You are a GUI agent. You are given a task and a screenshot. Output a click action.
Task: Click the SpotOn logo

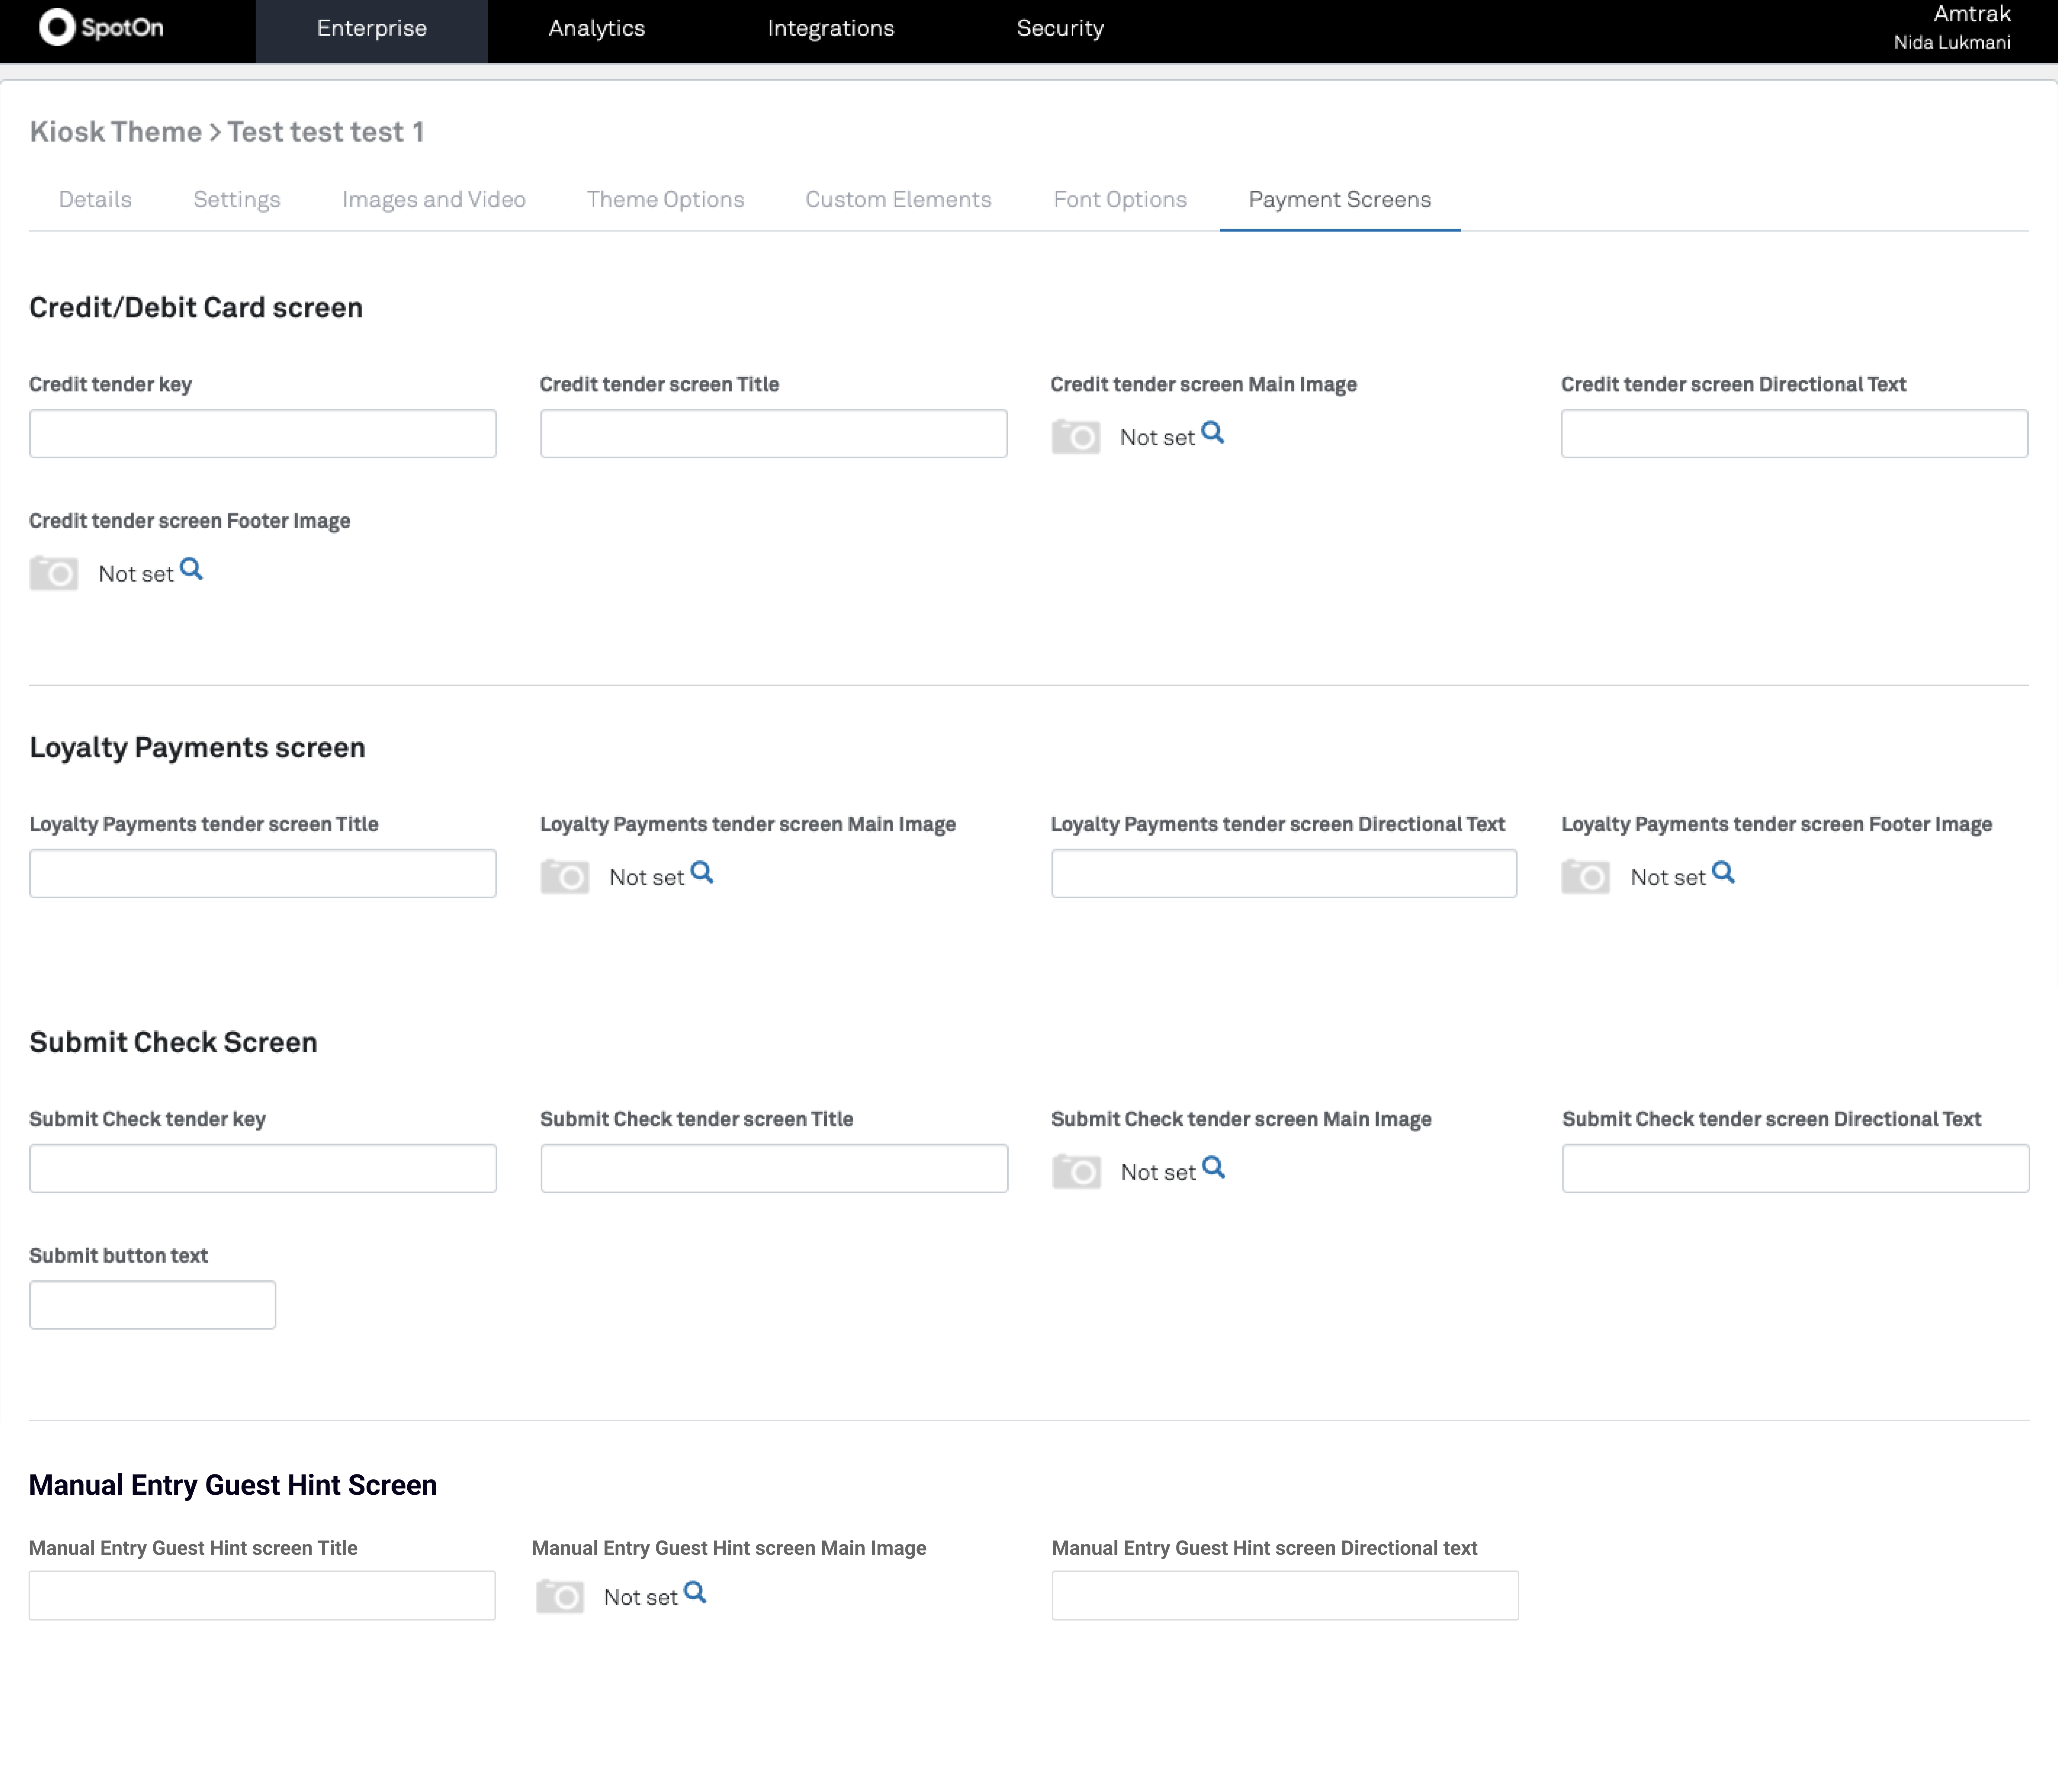(101, 28)
